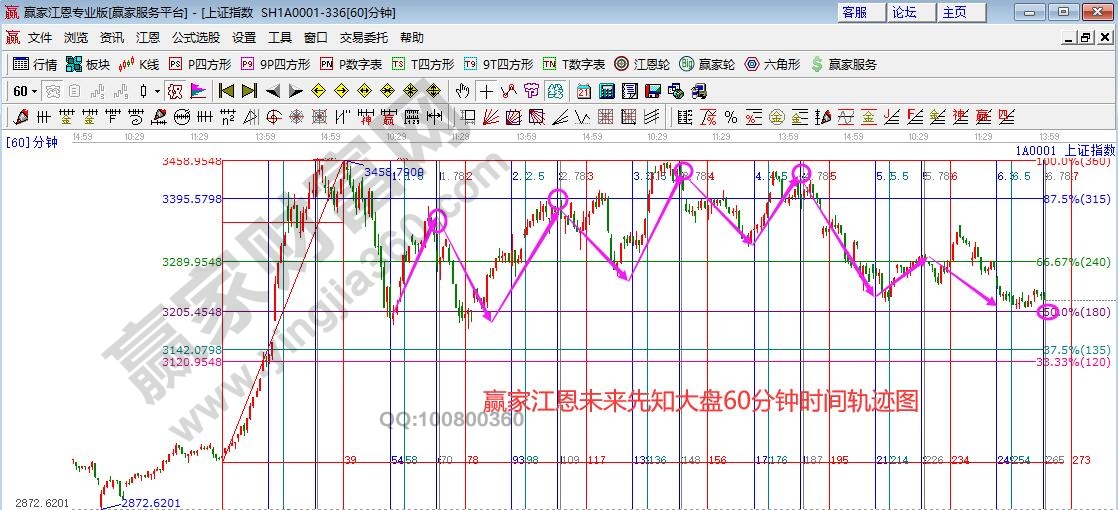
Task: Click the 六角形 hexagon chart icon
Action: pos(771,64)
